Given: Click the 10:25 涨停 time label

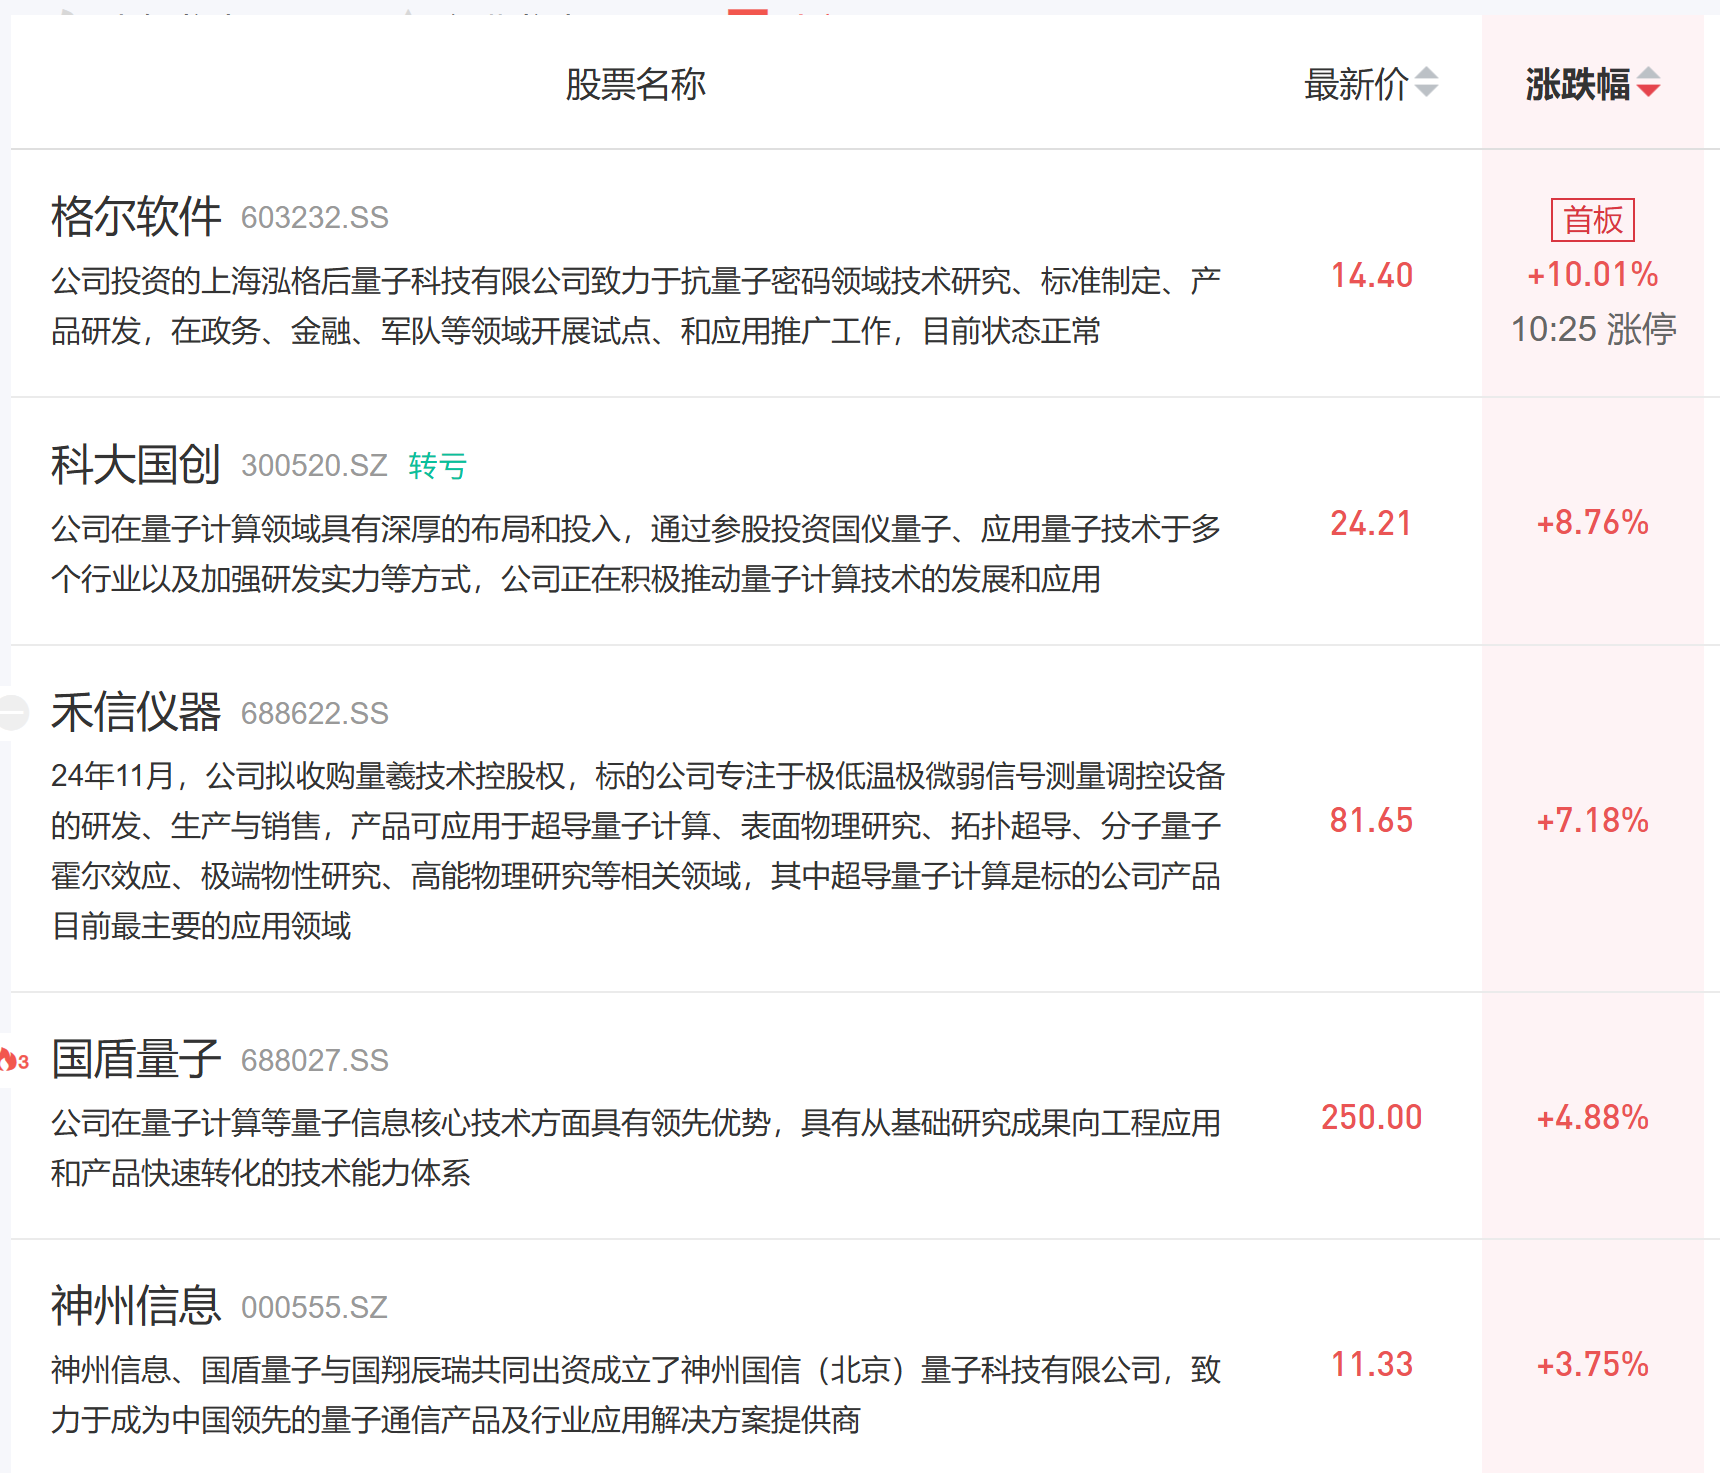Looking at the screenshot, I should pos(1593,329).
